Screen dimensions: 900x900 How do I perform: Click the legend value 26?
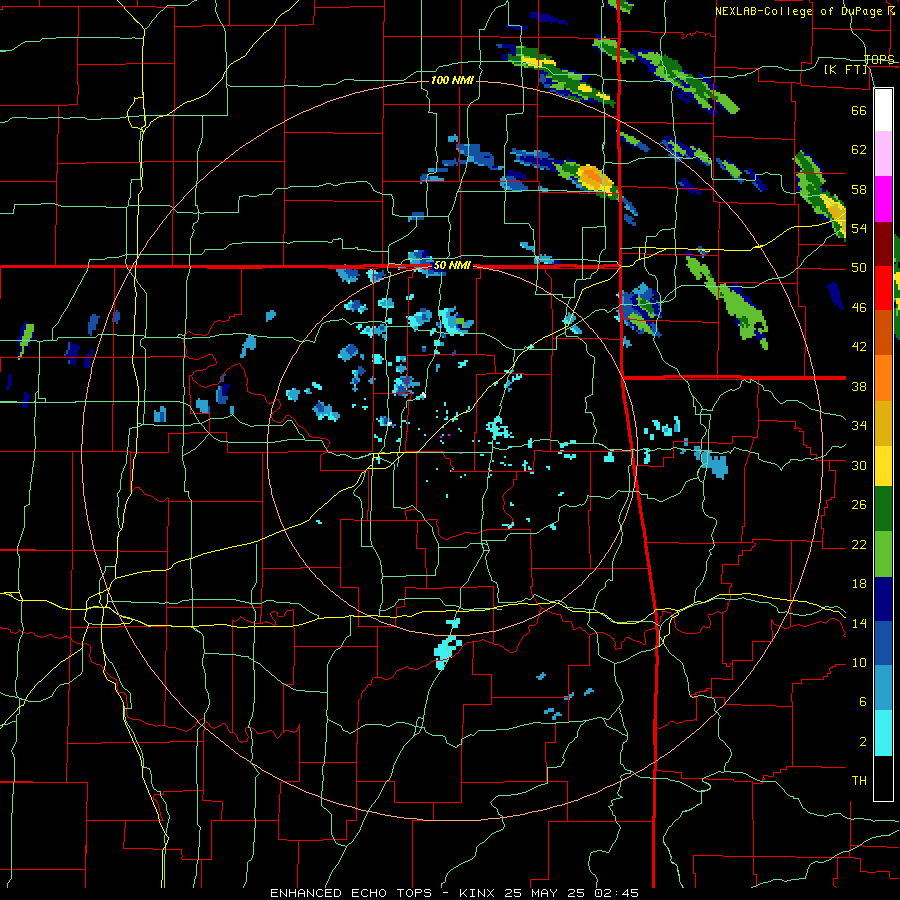point(859,505)
